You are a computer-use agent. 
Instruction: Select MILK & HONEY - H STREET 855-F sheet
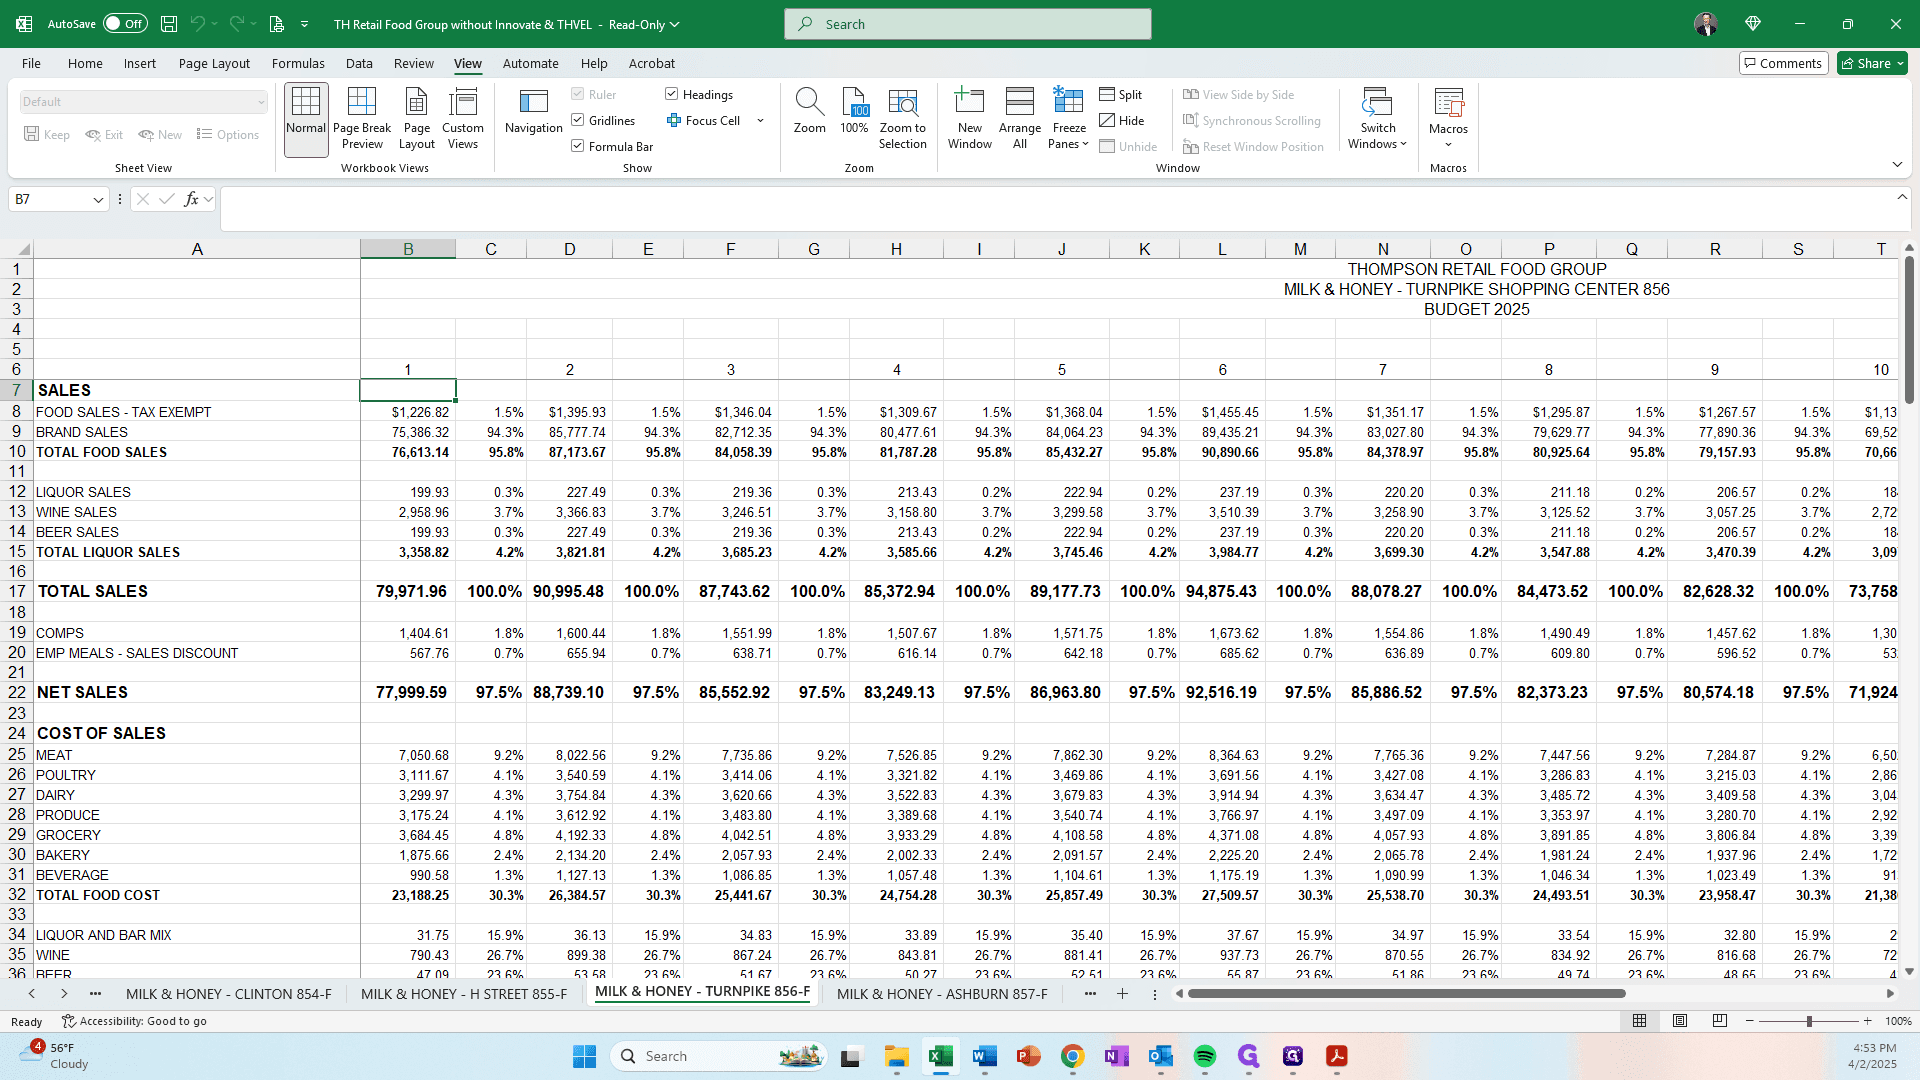[x=464, y=994]
